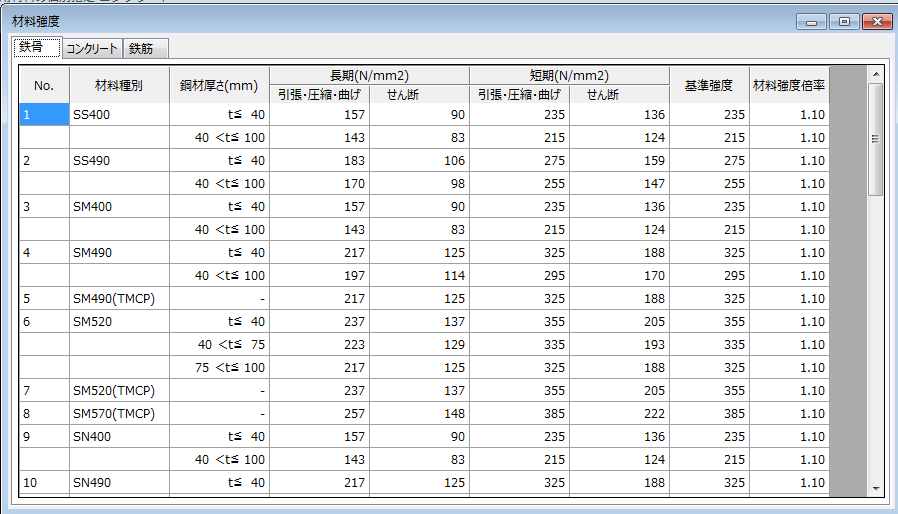The image size is (898, 514).
Task: Select row number 8 cell
Action: click(44, 414)
